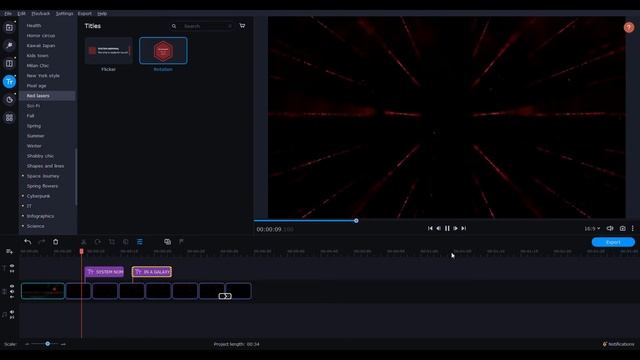Split clip with the scissors icon
Screen dimensions: 640x360
coord(84,242)
